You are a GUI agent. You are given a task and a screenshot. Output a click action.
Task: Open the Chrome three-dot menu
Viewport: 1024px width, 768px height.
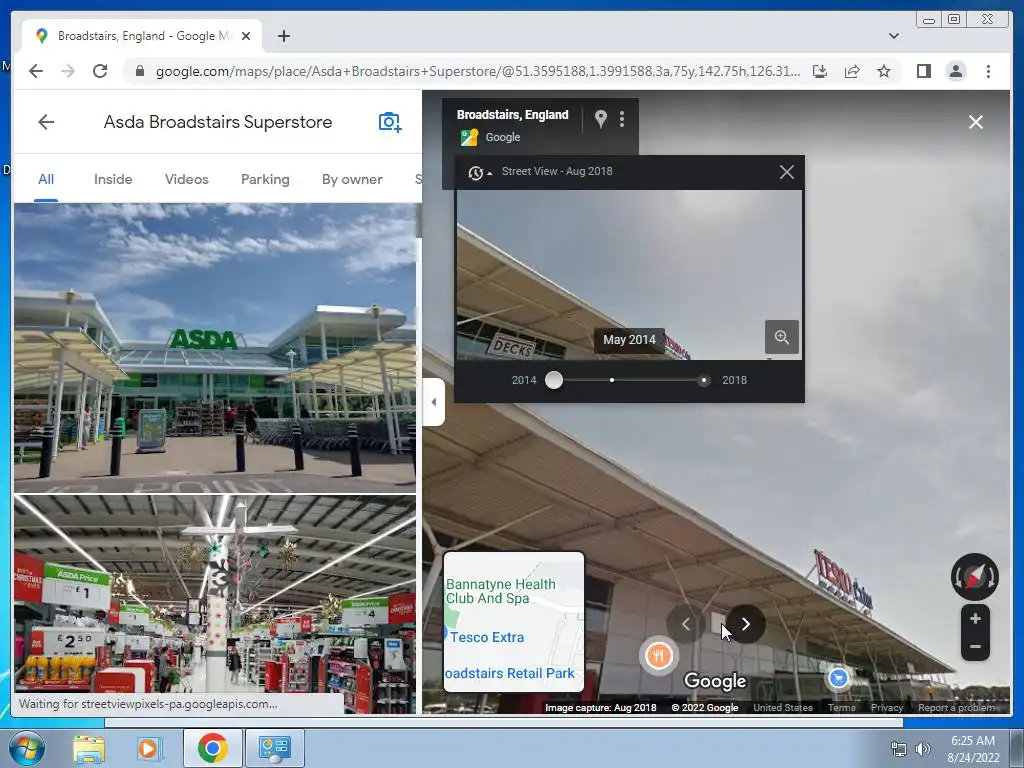988,71
